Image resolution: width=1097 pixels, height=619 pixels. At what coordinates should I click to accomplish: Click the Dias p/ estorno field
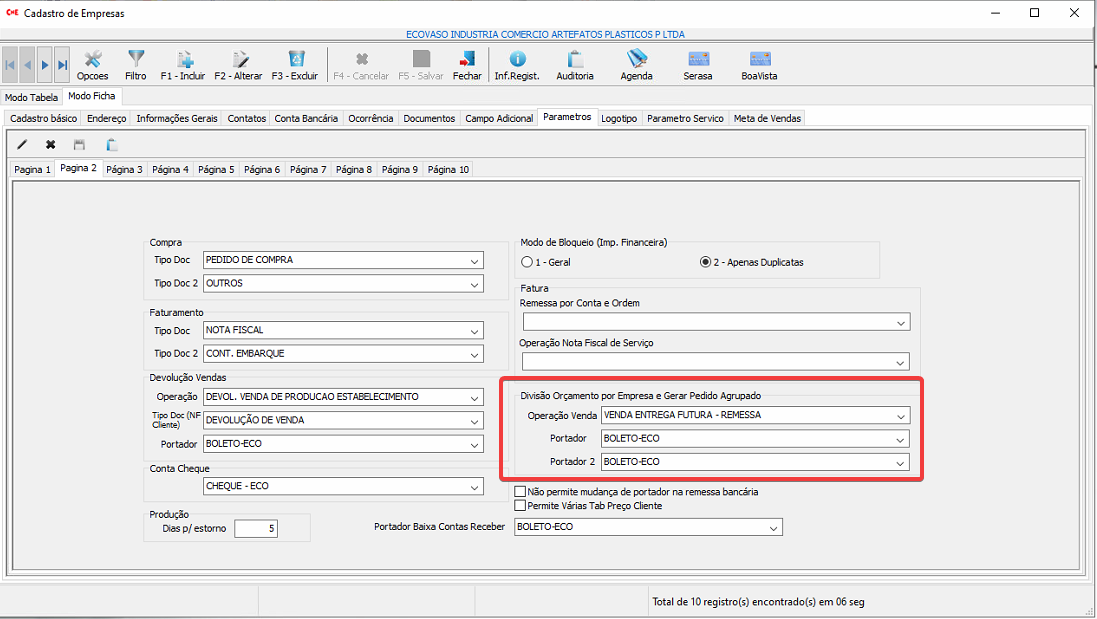256,528
